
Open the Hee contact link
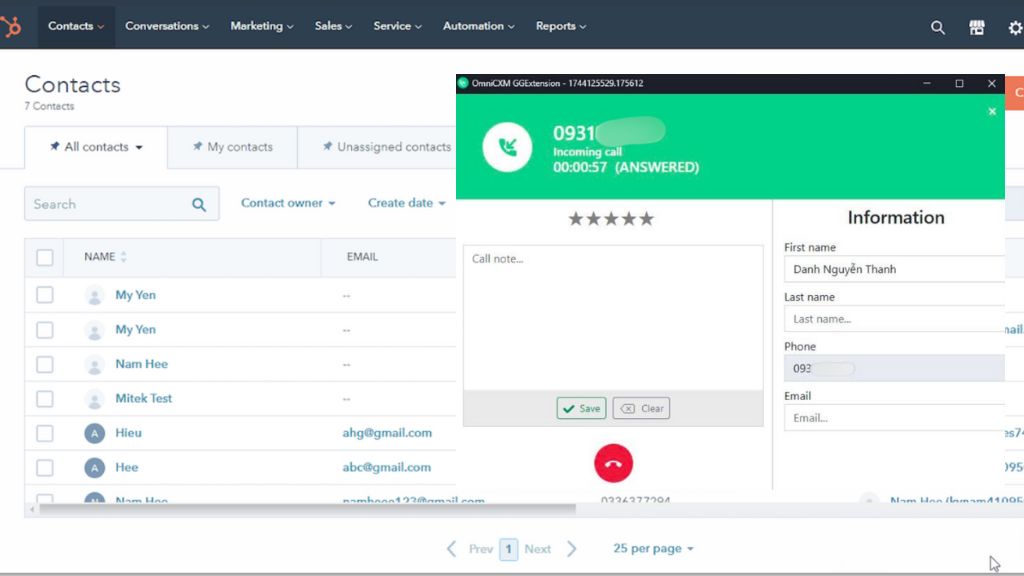click(127, 468)
